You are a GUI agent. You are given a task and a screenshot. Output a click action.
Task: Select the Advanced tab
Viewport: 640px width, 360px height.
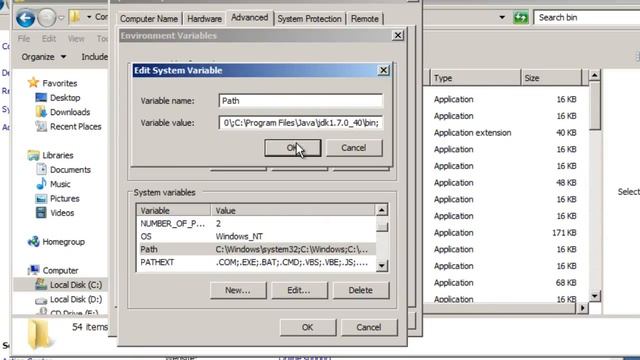click(x=249, y=18)
